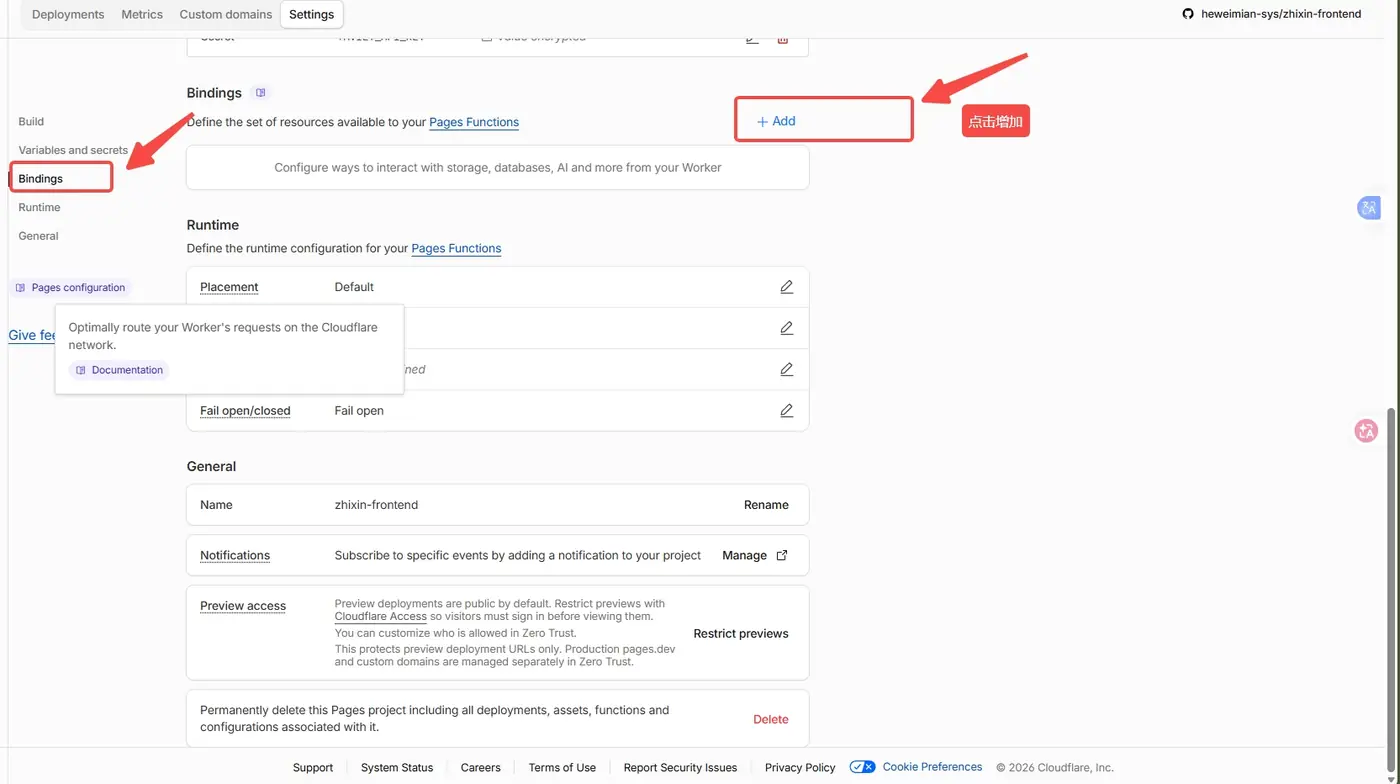Open the Pages Functions link under Bindings
The image size is (1400, 784).
pyautogui.click(x=474, y=122)
